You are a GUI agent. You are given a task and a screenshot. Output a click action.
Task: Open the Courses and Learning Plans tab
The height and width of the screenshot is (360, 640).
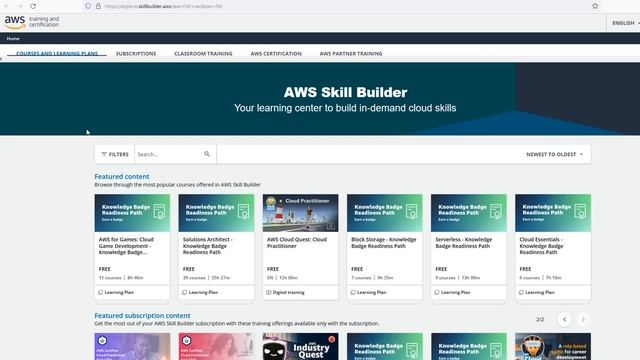coord(57,53)
